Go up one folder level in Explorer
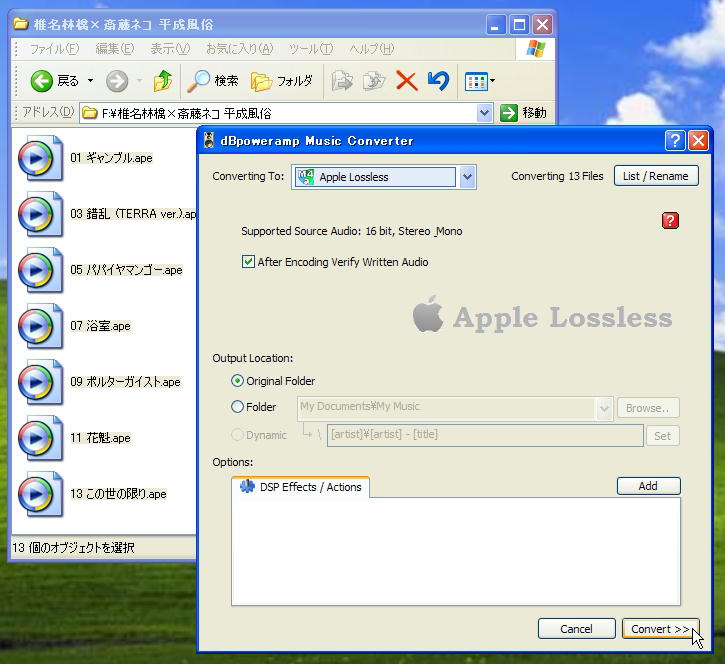 [163, 81]
